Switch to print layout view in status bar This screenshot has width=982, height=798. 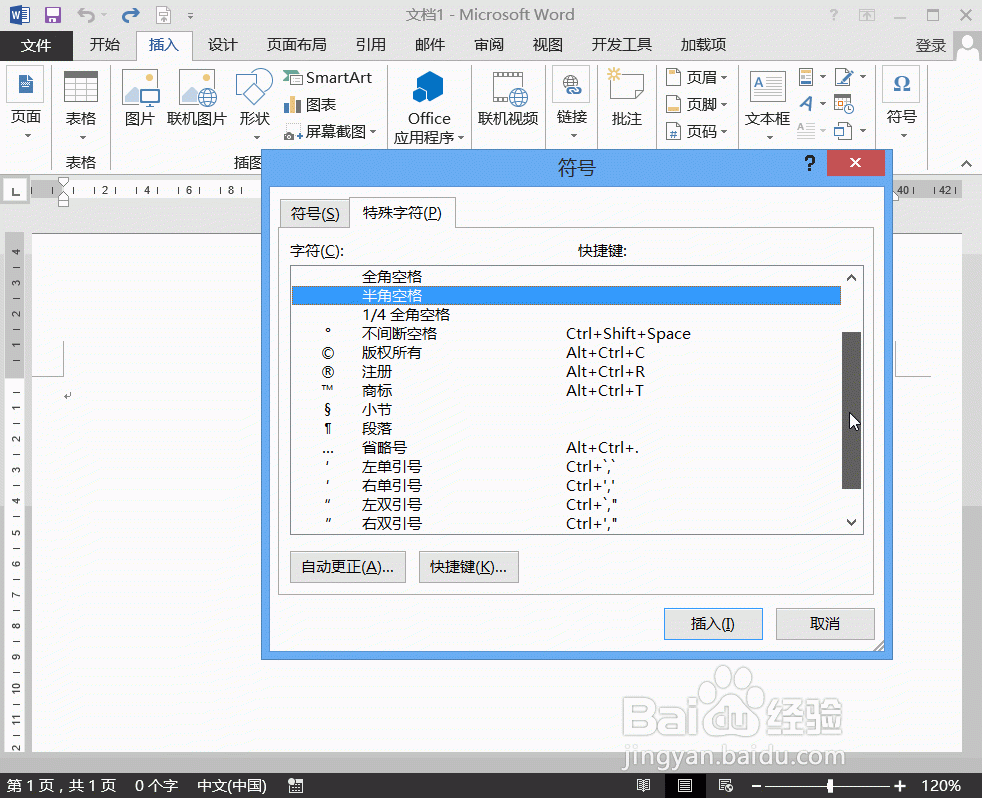click(x=685, y=786)
